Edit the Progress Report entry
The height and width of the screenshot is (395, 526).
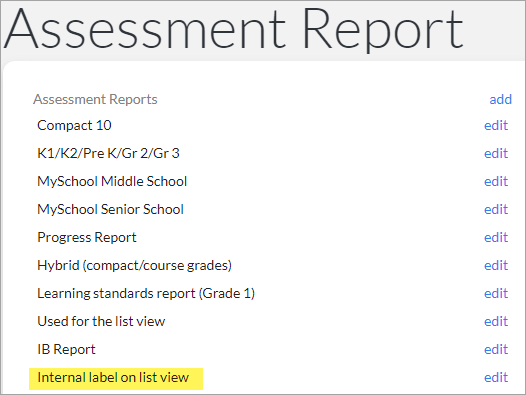496,237
